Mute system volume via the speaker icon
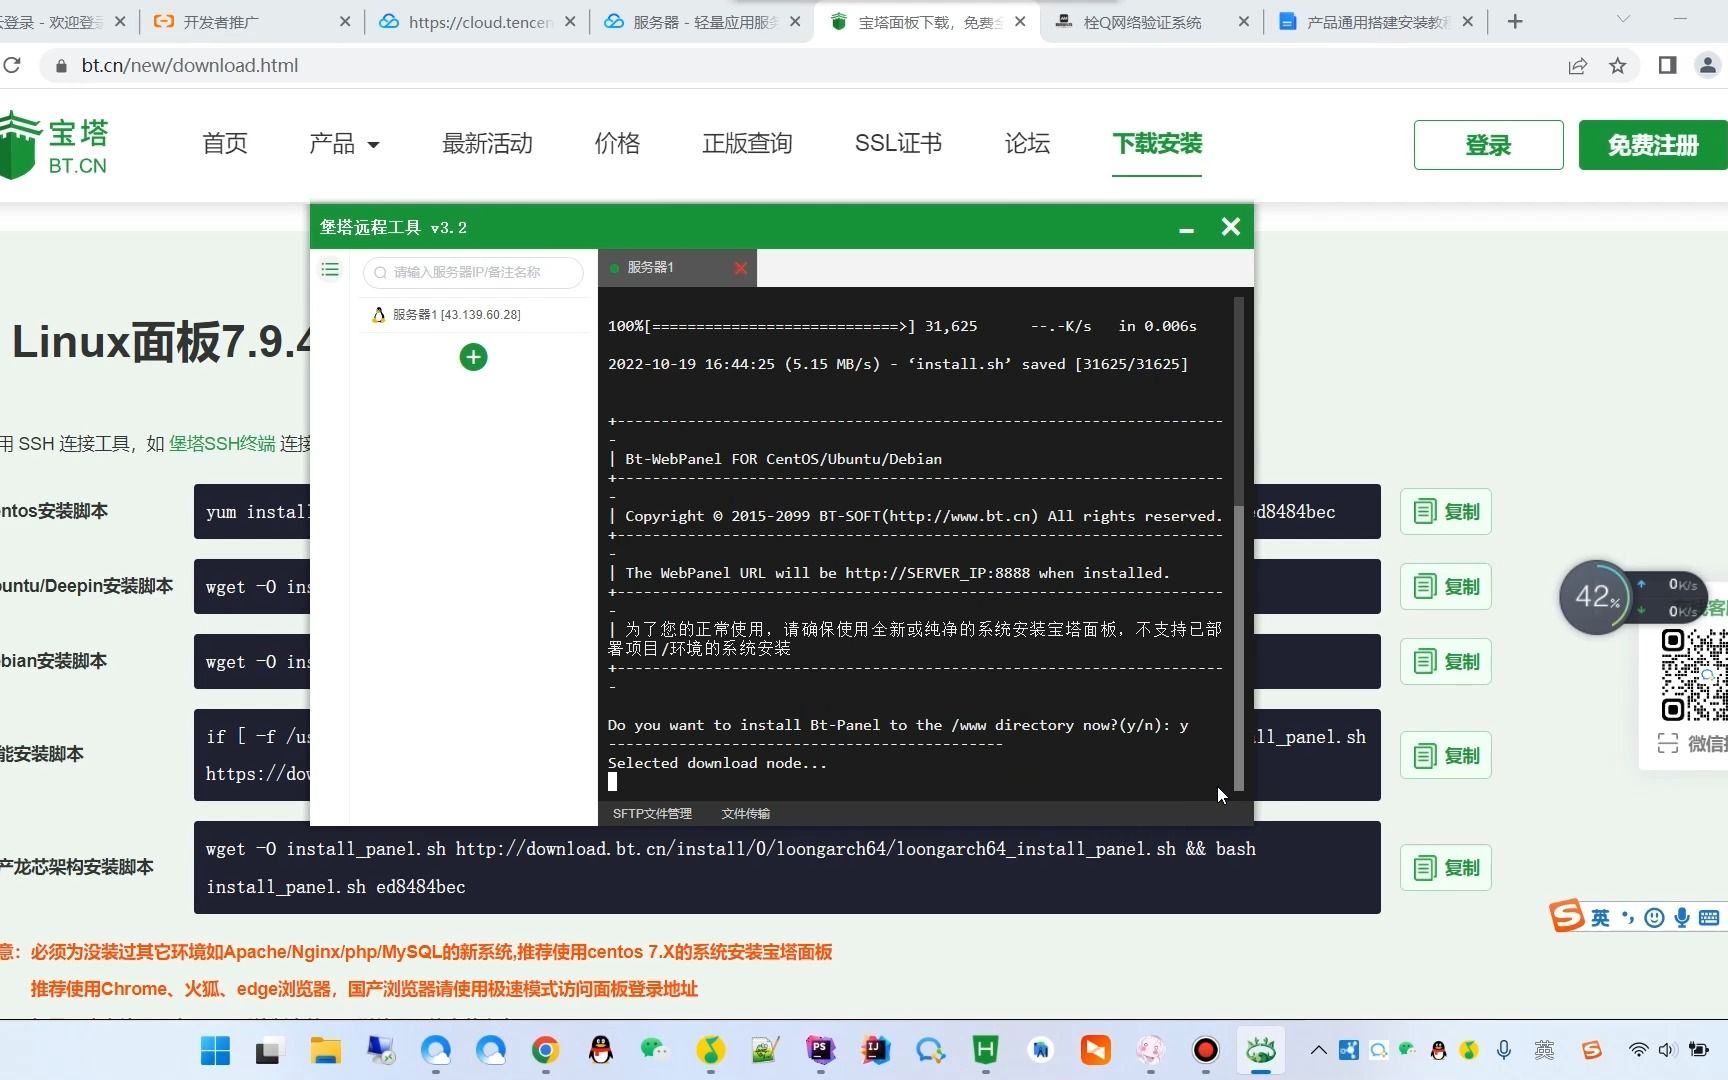This screenshot has height=1080, width=1728. tap(1666, 1051)
